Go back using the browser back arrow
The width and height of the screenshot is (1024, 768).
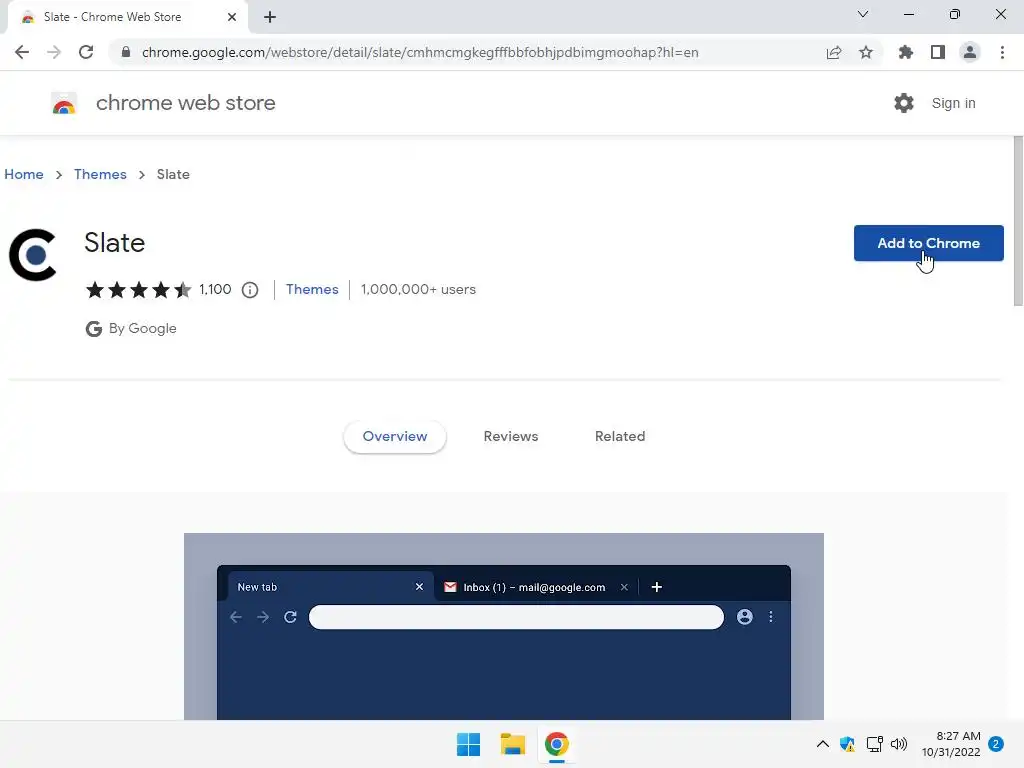pos(22,52)
